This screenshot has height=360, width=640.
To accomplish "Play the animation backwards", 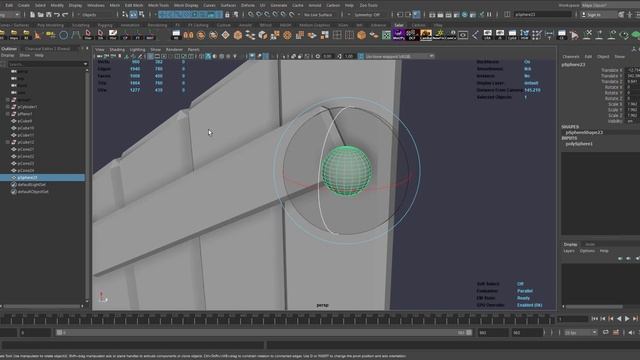I will (x=619, y=318).
